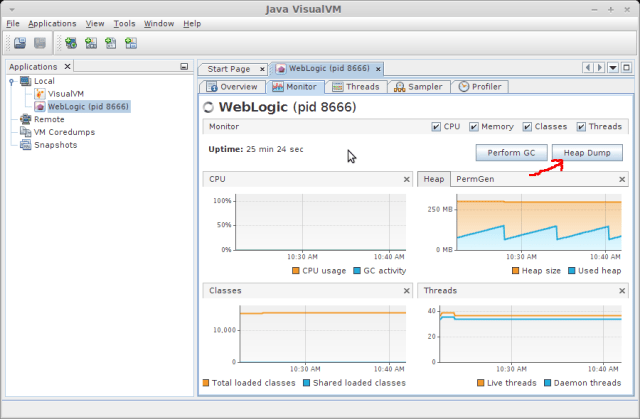
Task: Uncheck the CPU checkbox
Action: [435, 127]
